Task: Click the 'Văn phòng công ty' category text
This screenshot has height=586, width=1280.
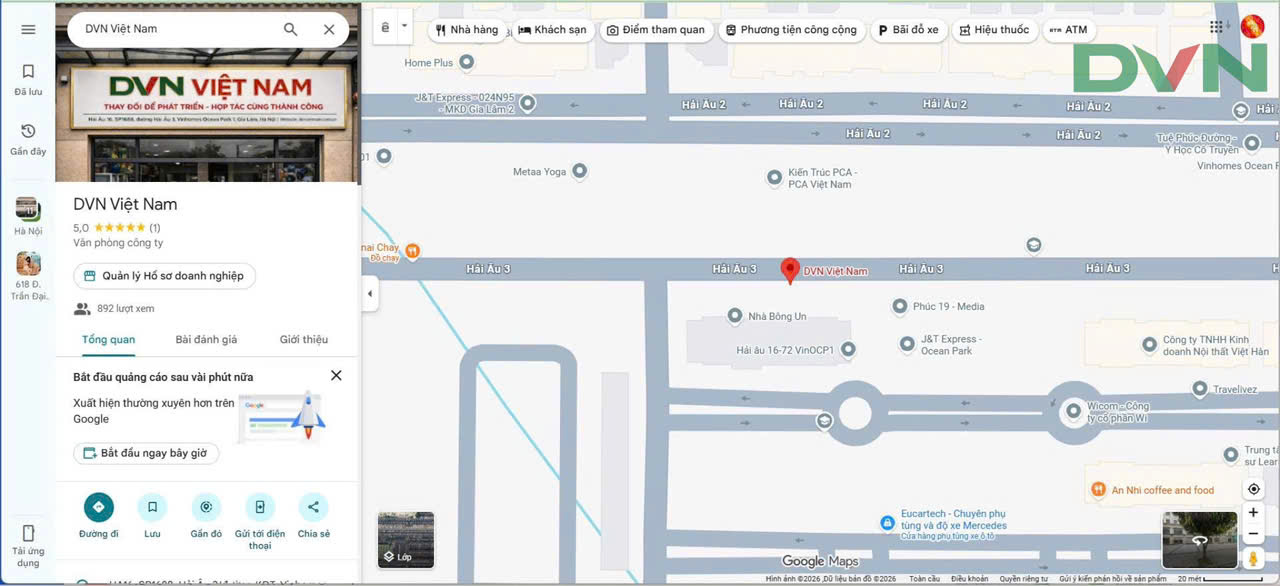Action: click(x=118, y=243)
